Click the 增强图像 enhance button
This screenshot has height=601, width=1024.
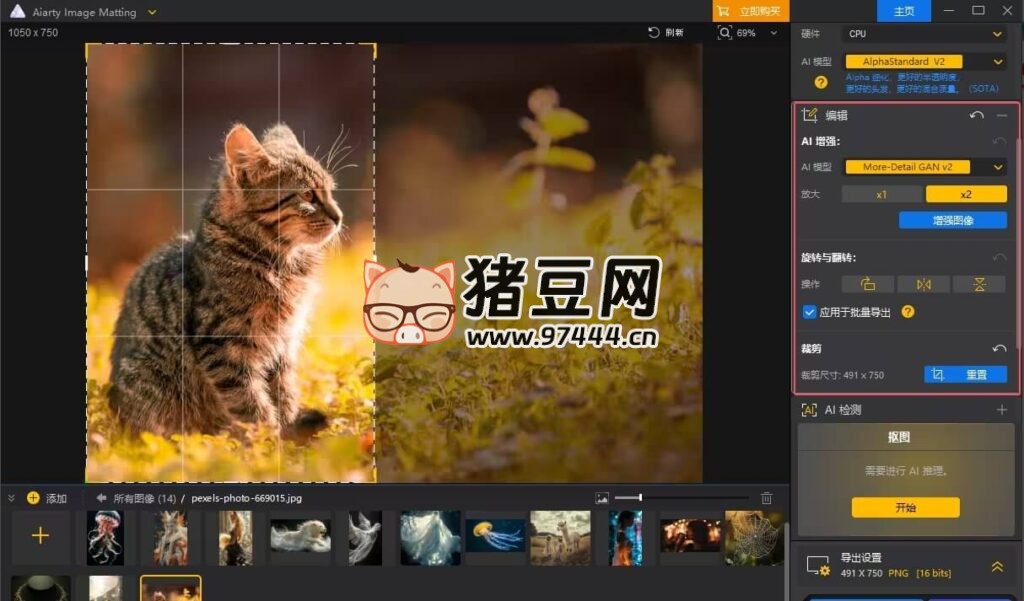tap(953, 219)
